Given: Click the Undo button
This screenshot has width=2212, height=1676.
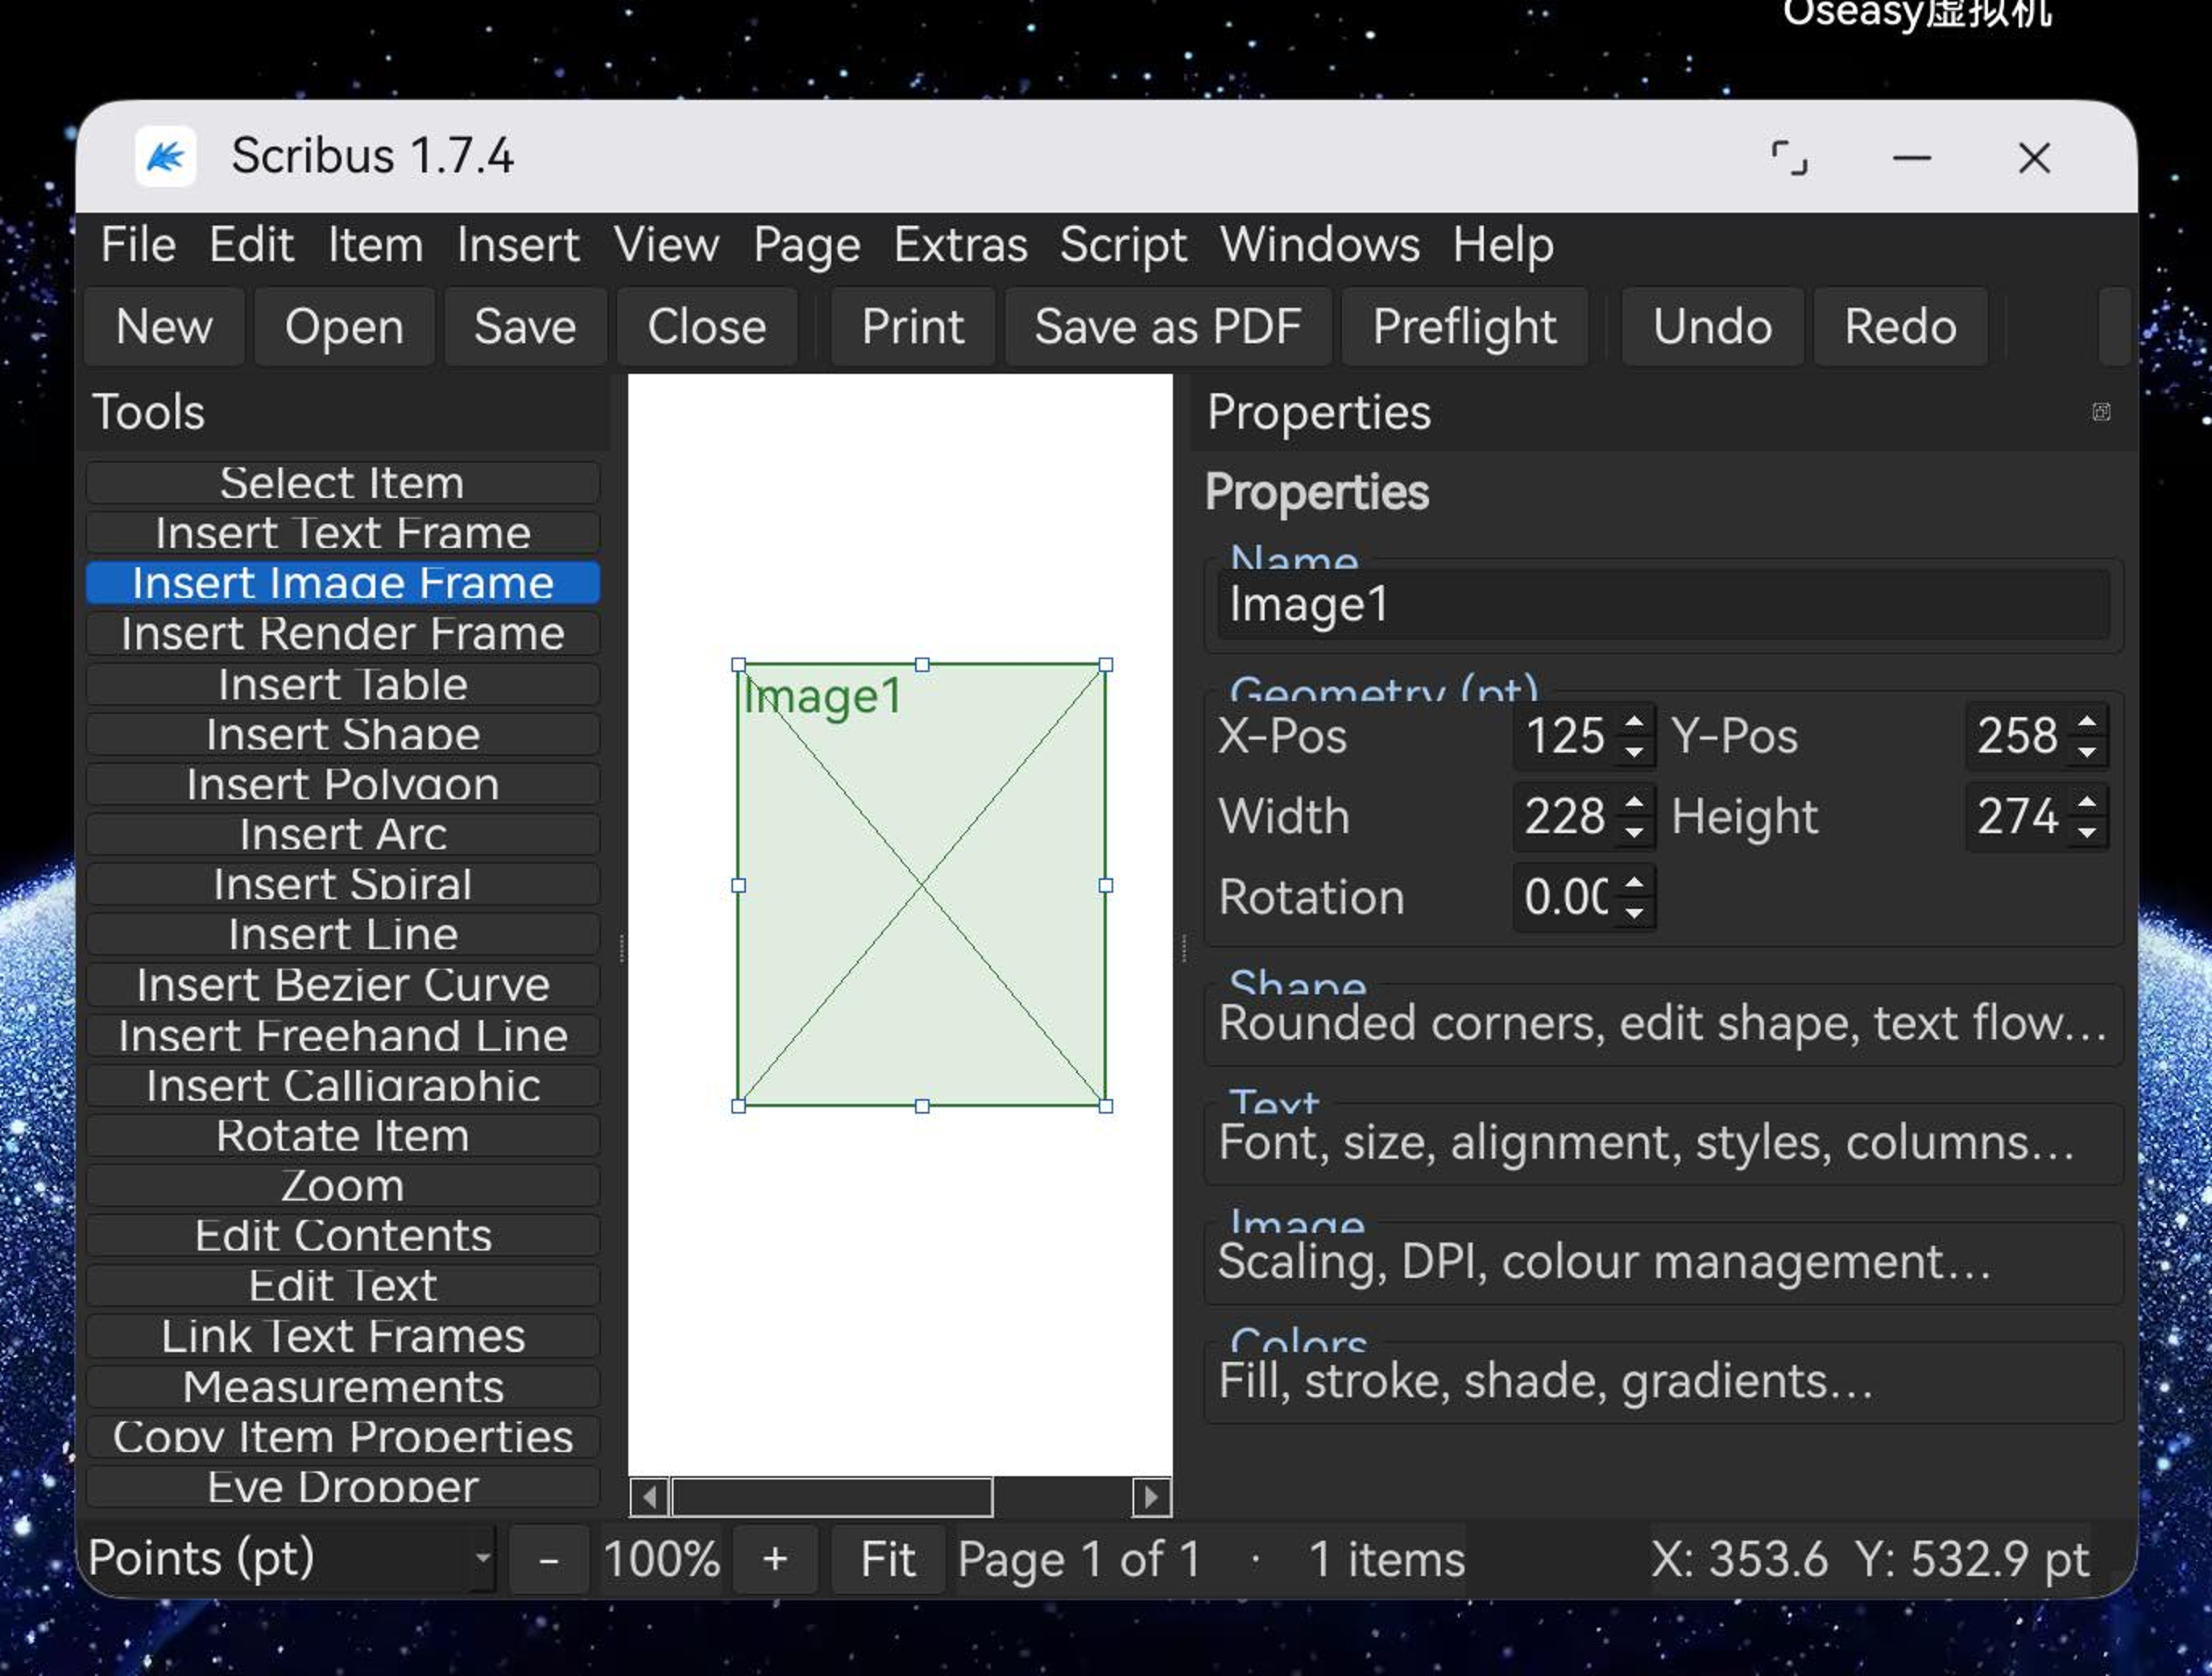Looking at the screenshot, I should [x=1712, y=327].
